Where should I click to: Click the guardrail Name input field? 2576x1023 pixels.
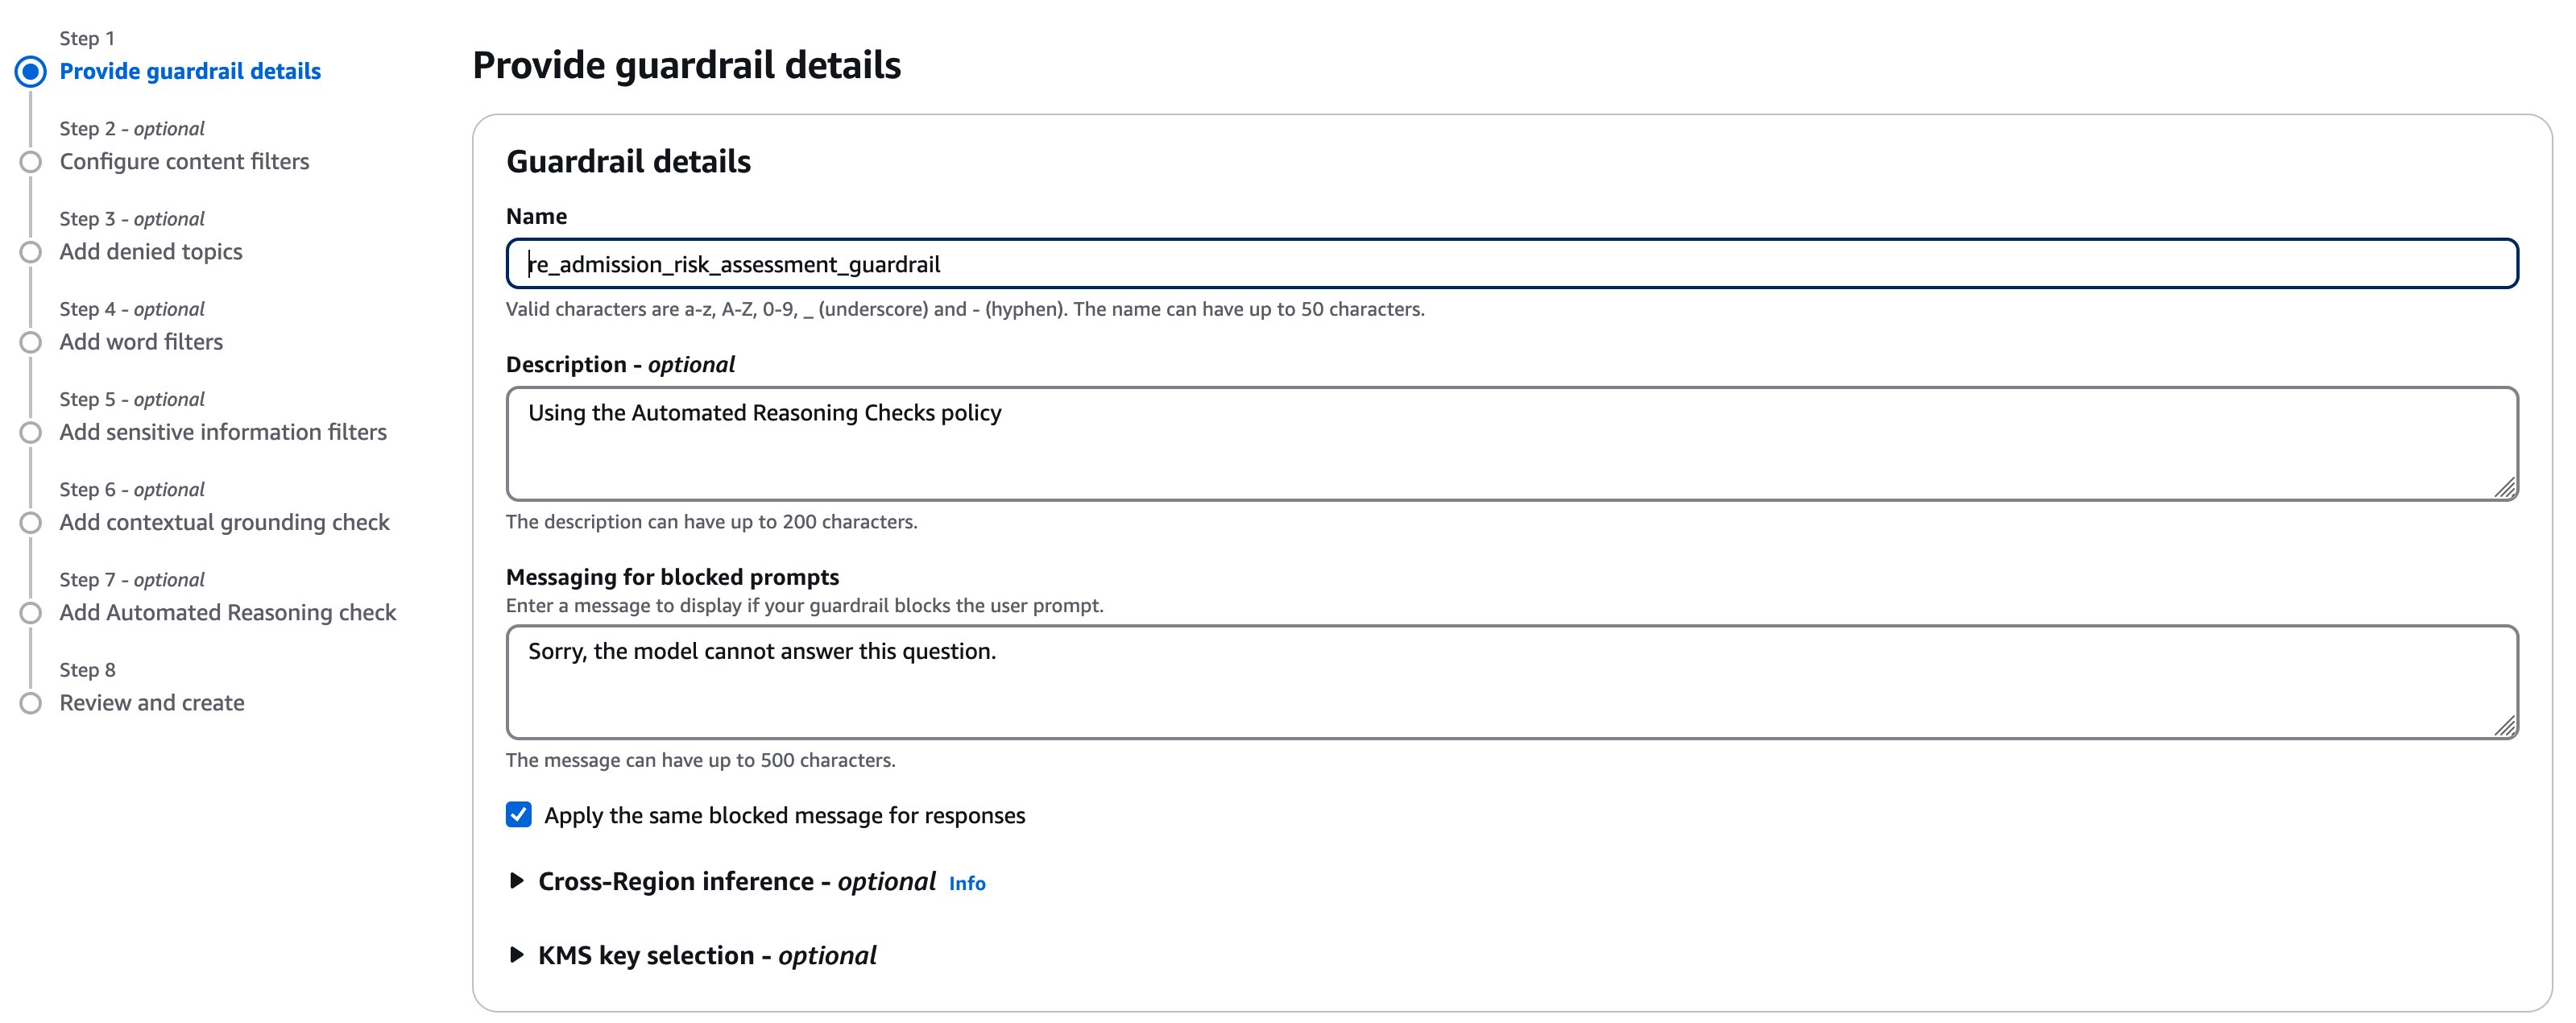pyautogui.click(x=1510, y=264)
